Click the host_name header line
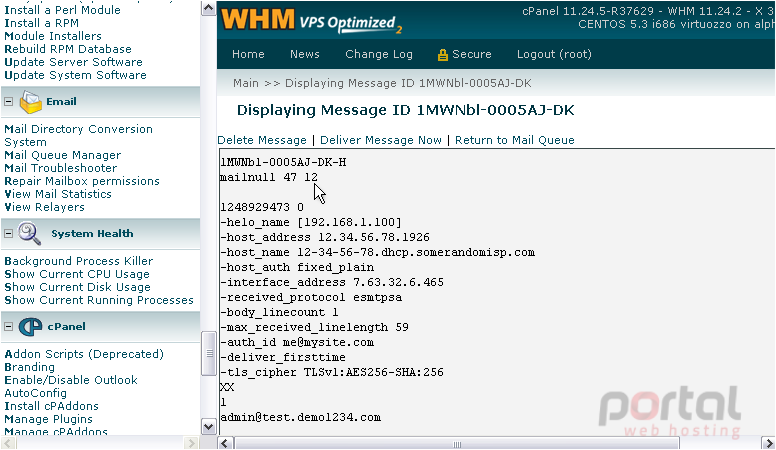776x450 pixels. (377, 252)
